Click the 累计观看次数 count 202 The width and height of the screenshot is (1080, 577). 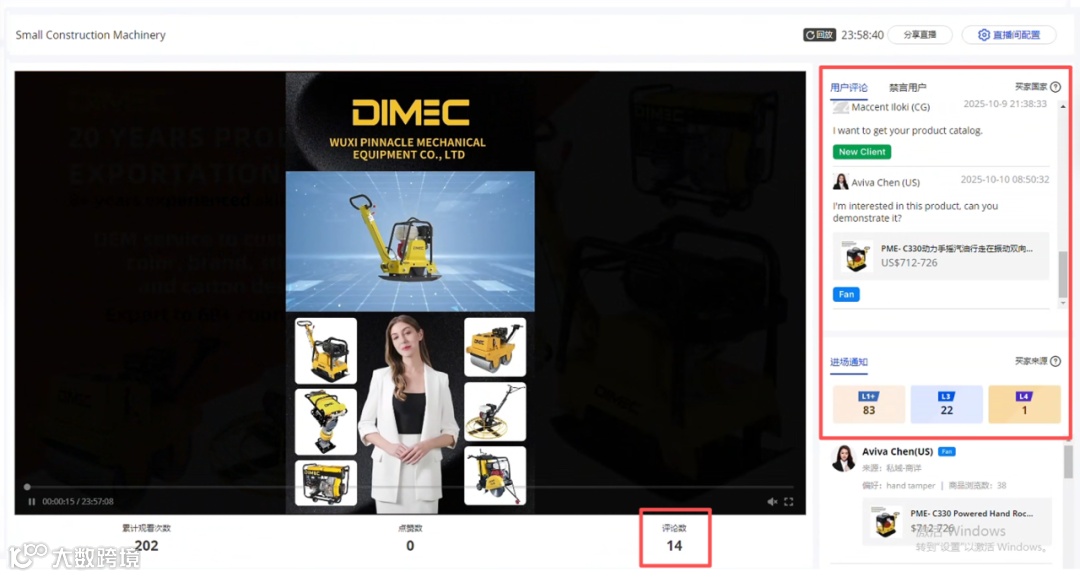(x=146, y=545)
